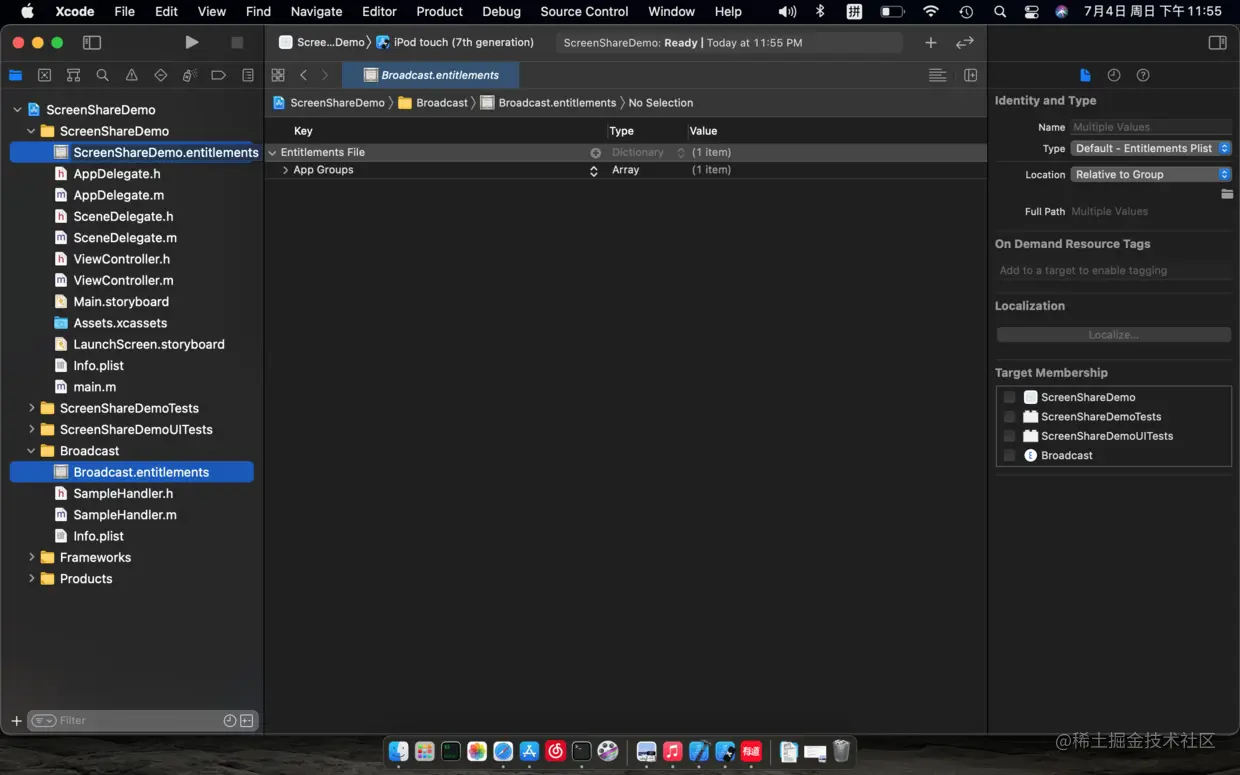The height and width of the screenshot is (775, 1240).
Task: Add an editor on the right
Action: [970, 75]
